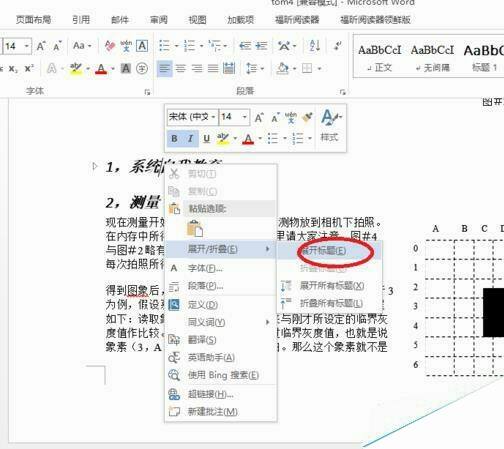
Task: Click the ribbon Character Border icon
Action: [142, 46]
